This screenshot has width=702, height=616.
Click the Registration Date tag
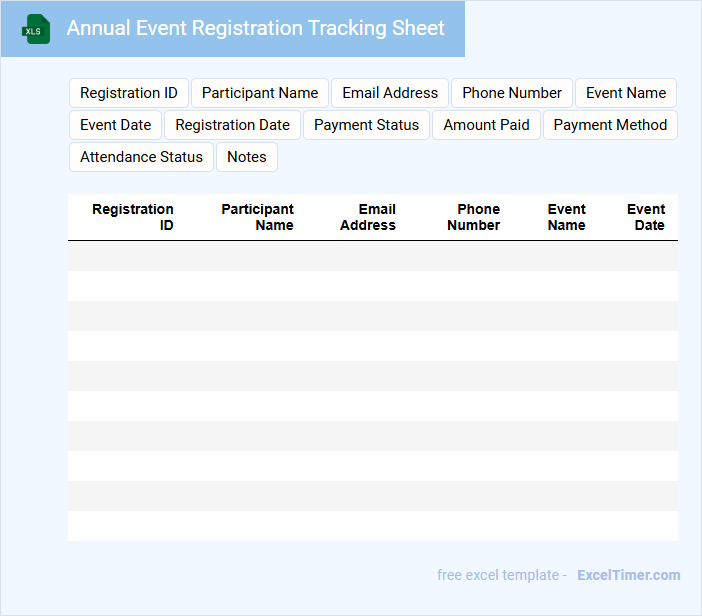[x=233, y=125]
